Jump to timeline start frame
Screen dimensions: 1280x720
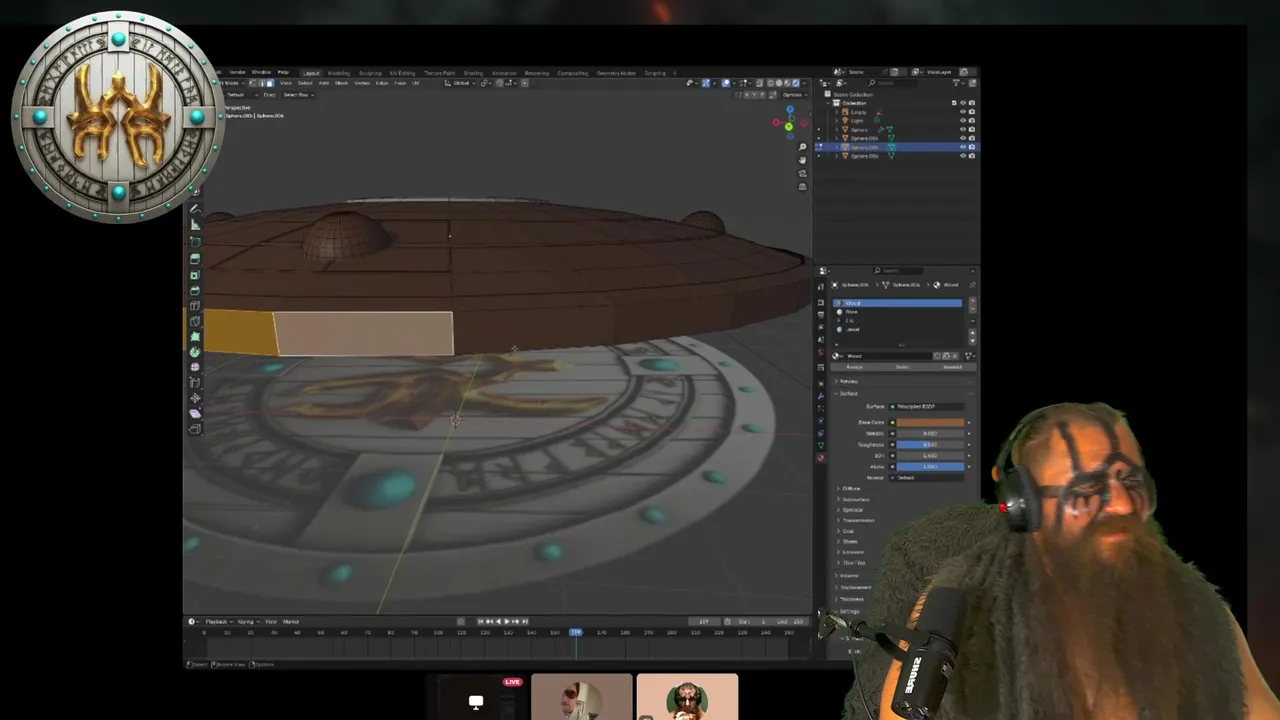pyautogui.click(x=481, y=621)
